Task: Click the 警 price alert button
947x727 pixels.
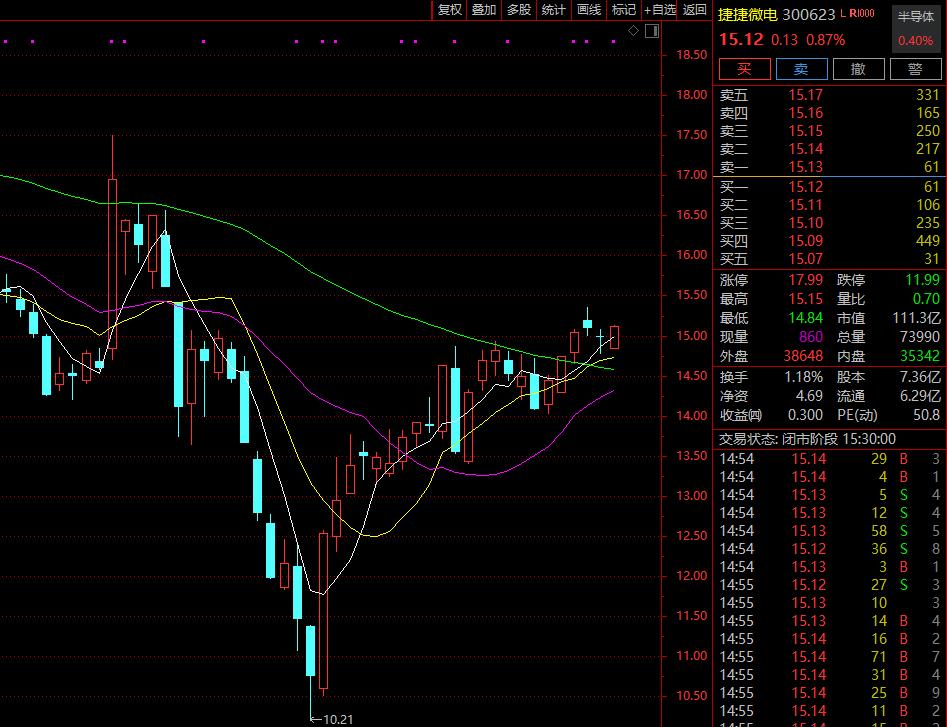Action: [x=915, y=69]
